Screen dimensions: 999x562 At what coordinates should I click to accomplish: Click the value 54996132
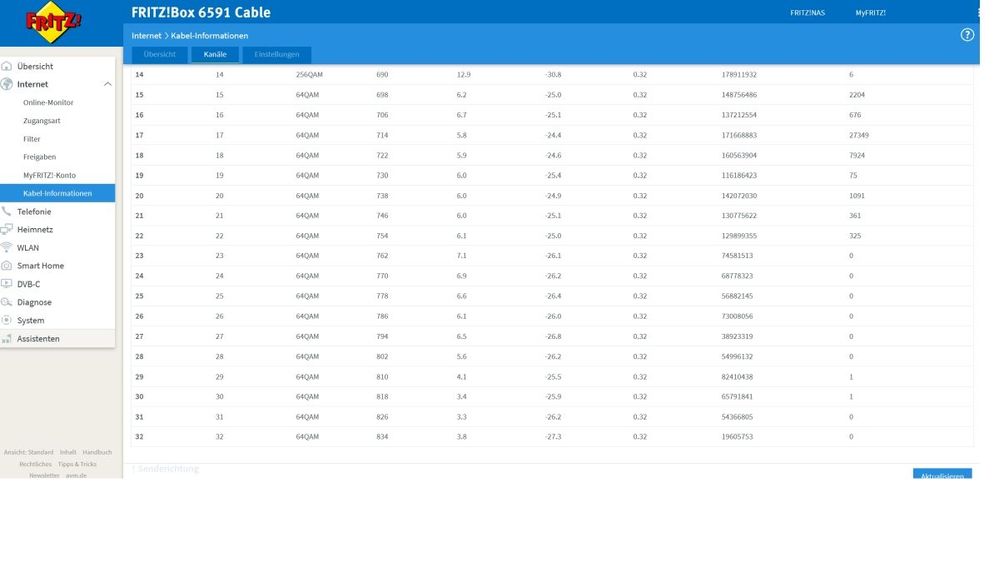737,357
